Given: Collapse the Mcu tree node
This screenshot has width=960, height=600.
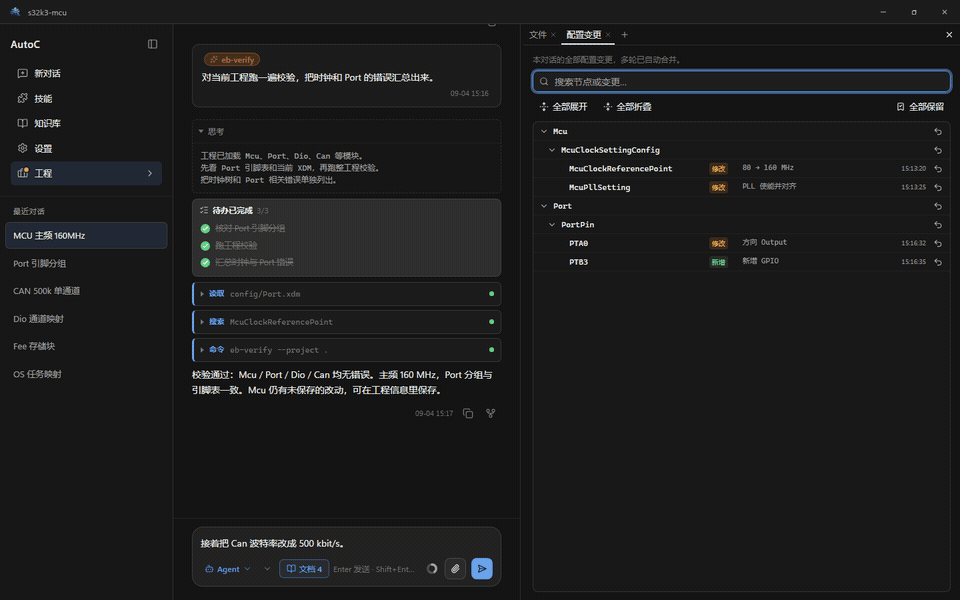Looking at the screenshot, I should tap(544, 132).
